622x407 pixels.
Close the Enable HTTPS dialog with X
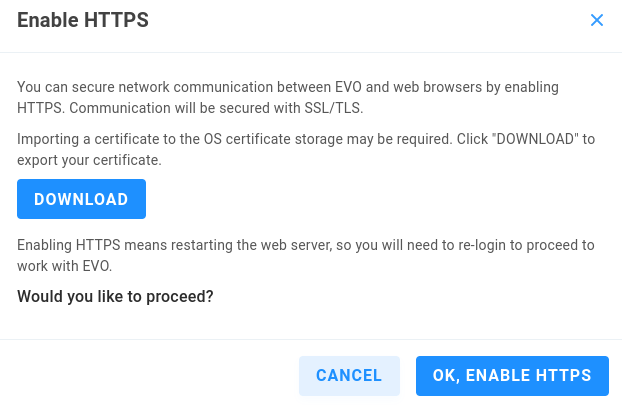[x=597, y=20]
